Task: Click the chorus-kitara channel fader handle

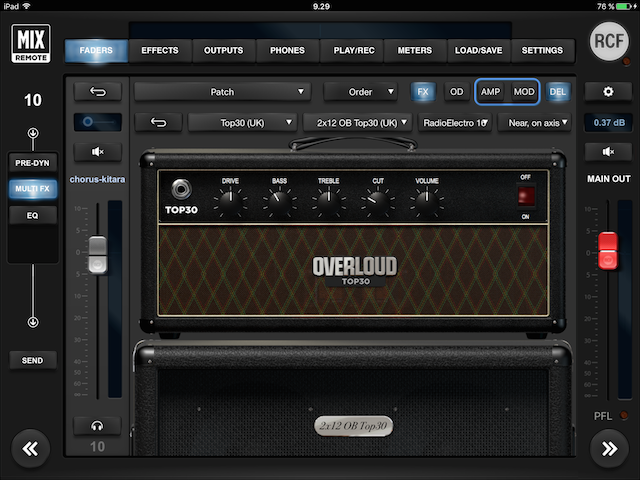Action: click(98, 255)
